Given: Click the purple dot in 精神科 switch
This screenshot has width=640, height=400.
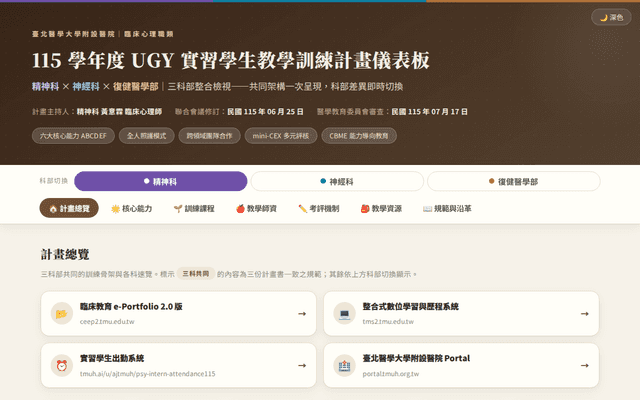Looking at the screenshot, I should point(147,181).
